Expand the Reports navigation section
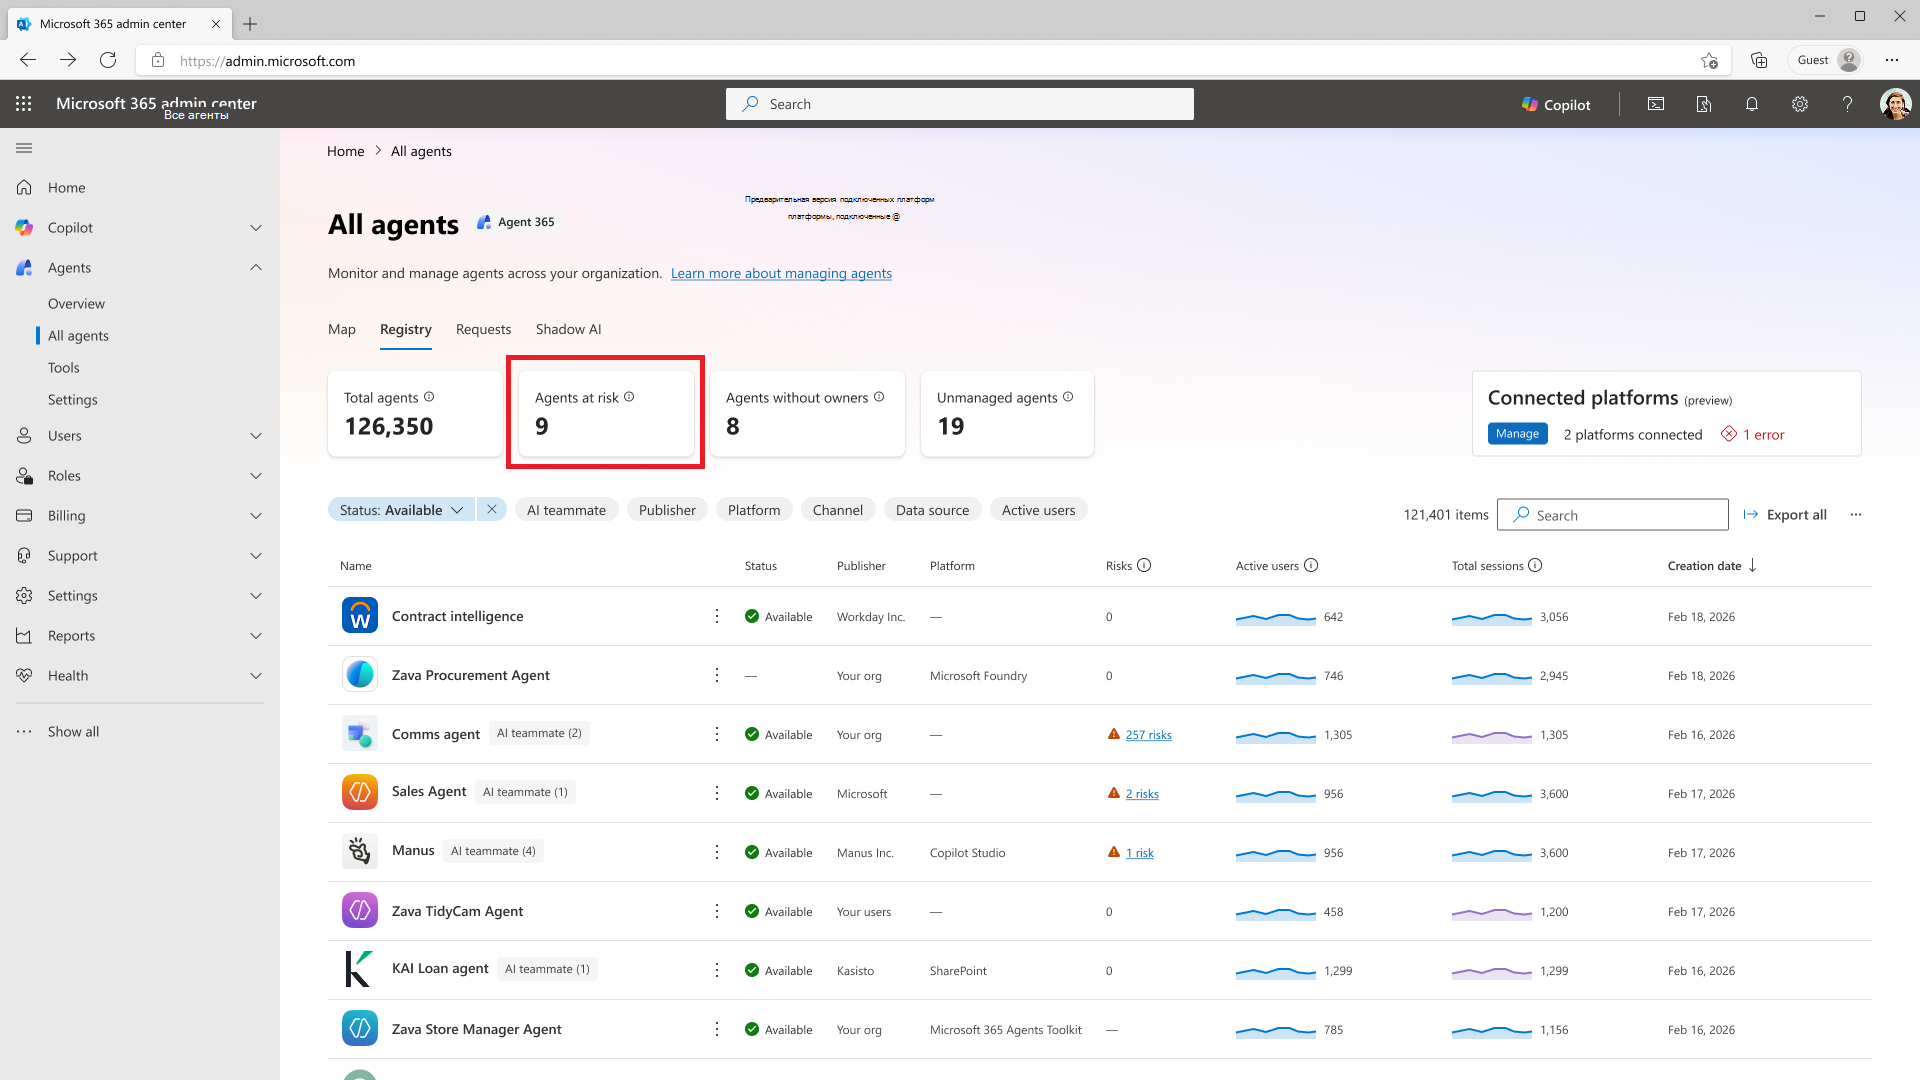1920x1080 pixels. (x=256, y=636)
